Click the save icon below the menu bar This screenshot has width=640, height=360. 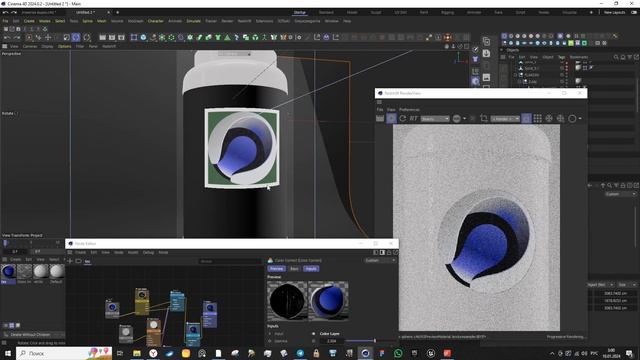coord(18,29)
